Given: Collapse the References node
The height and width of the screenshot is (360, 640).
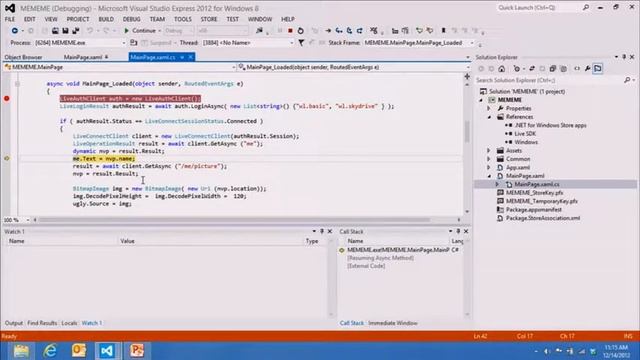Looking at the screenshot, I should [489, 117].
